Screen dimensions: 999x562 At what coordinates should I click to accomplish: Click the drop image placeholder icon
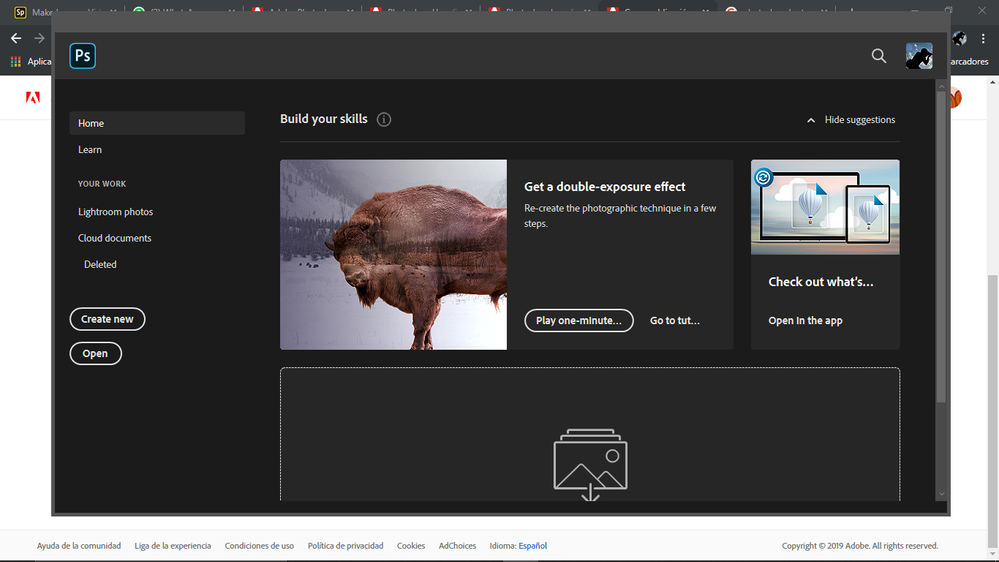pyautogui.click(x=591, y=465)
